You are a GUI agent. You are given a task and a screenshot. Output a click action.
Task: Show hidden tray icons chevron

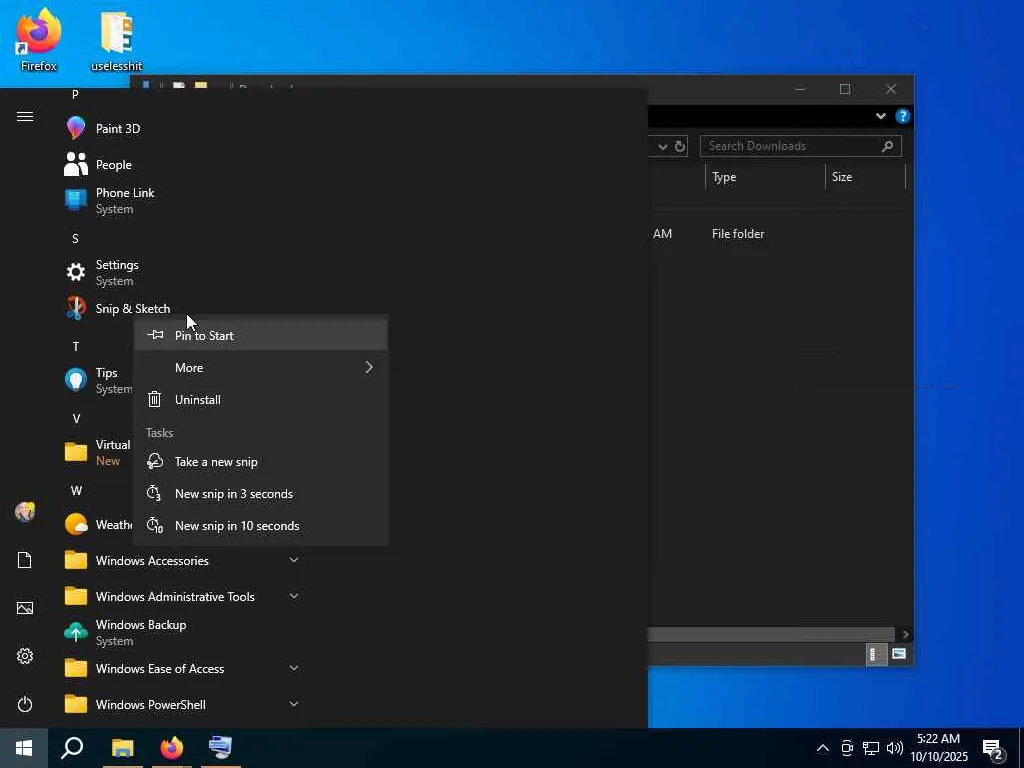click(823, 748)
